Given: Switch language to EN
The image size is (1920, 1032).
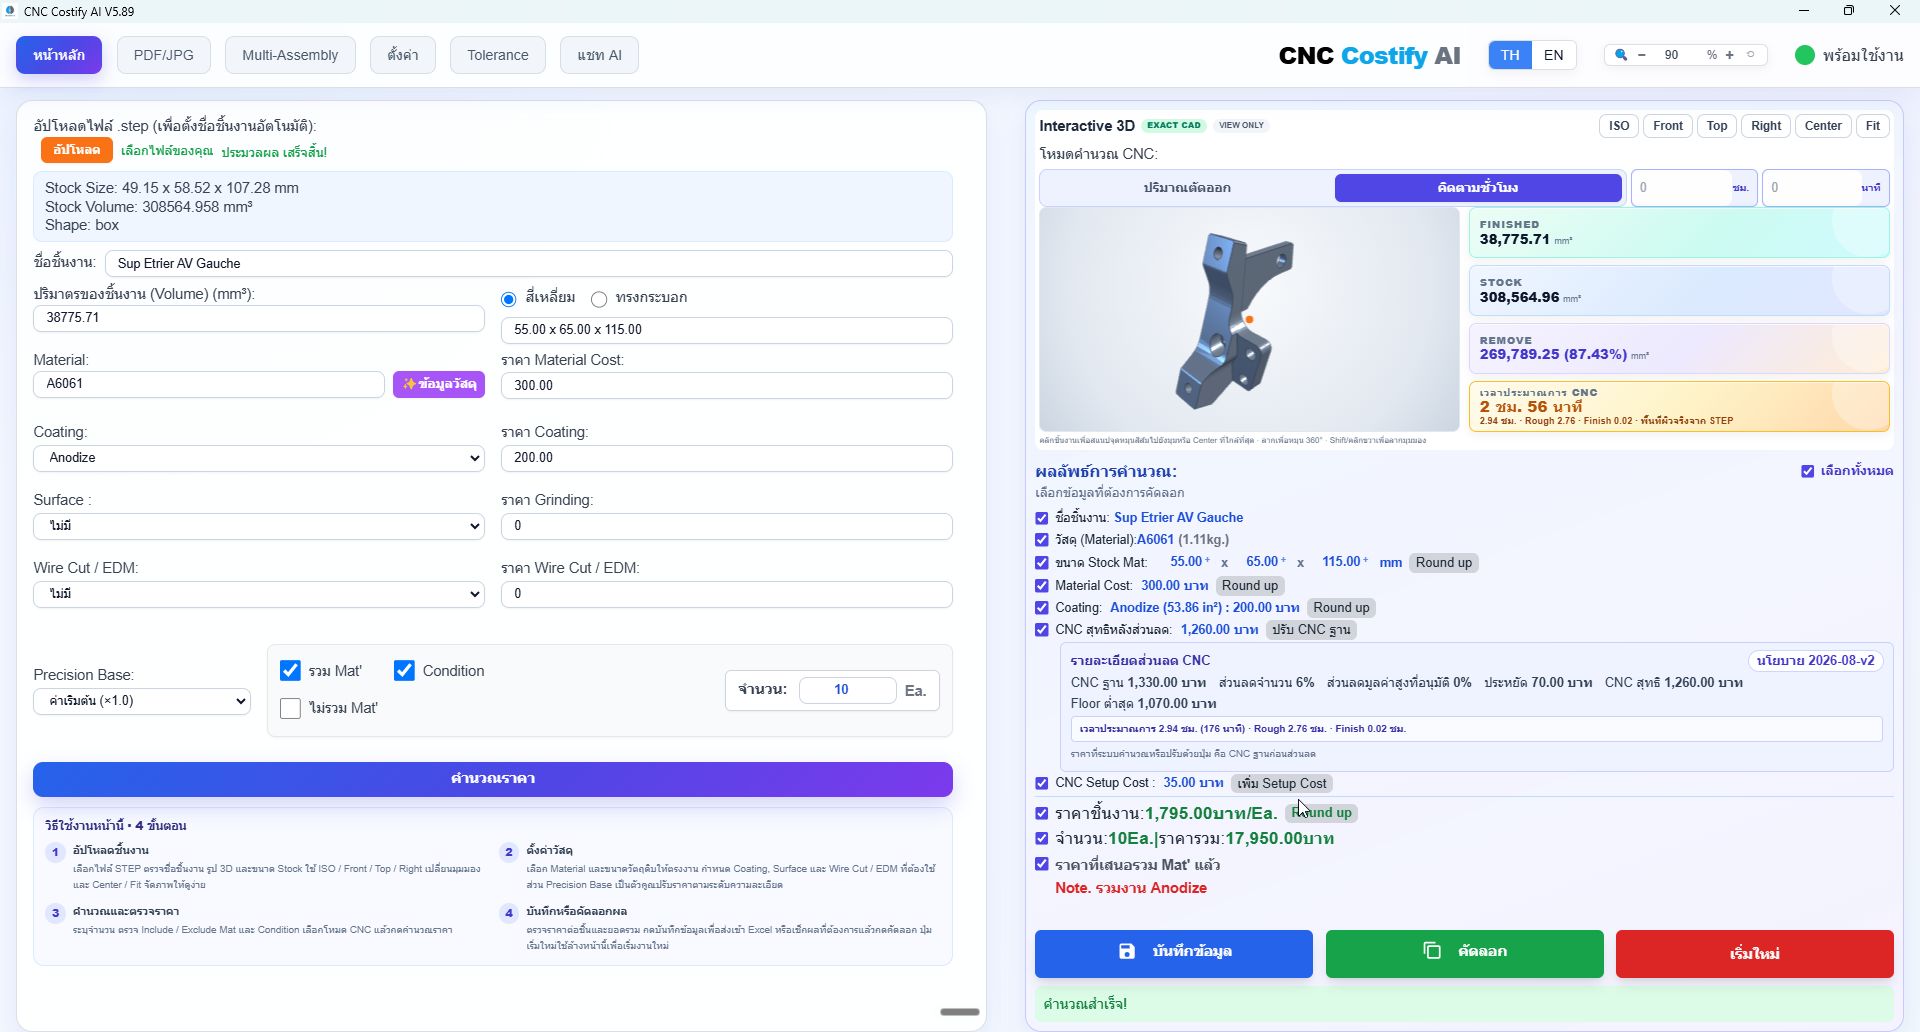Looking at the screenshot, I should pos(1554,55).
